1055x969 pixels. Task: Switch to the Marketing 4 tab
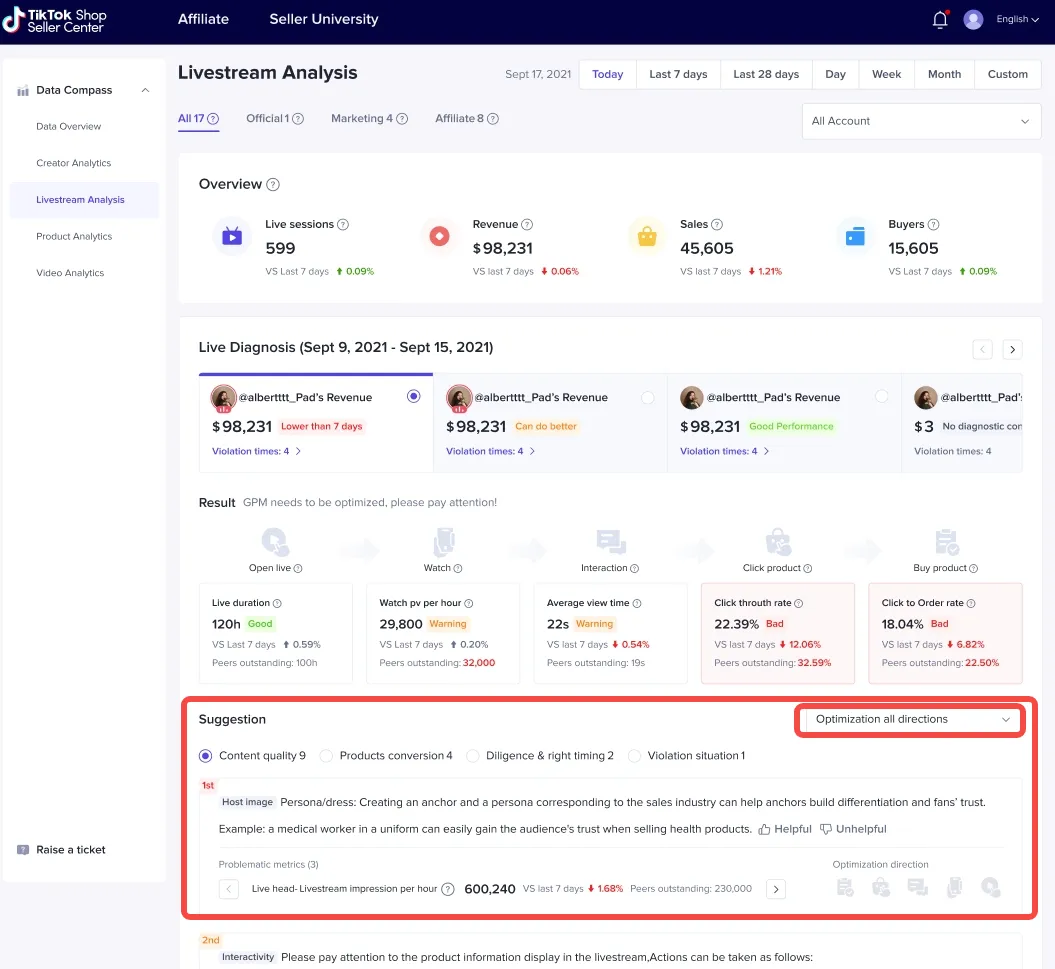point(362,119)
